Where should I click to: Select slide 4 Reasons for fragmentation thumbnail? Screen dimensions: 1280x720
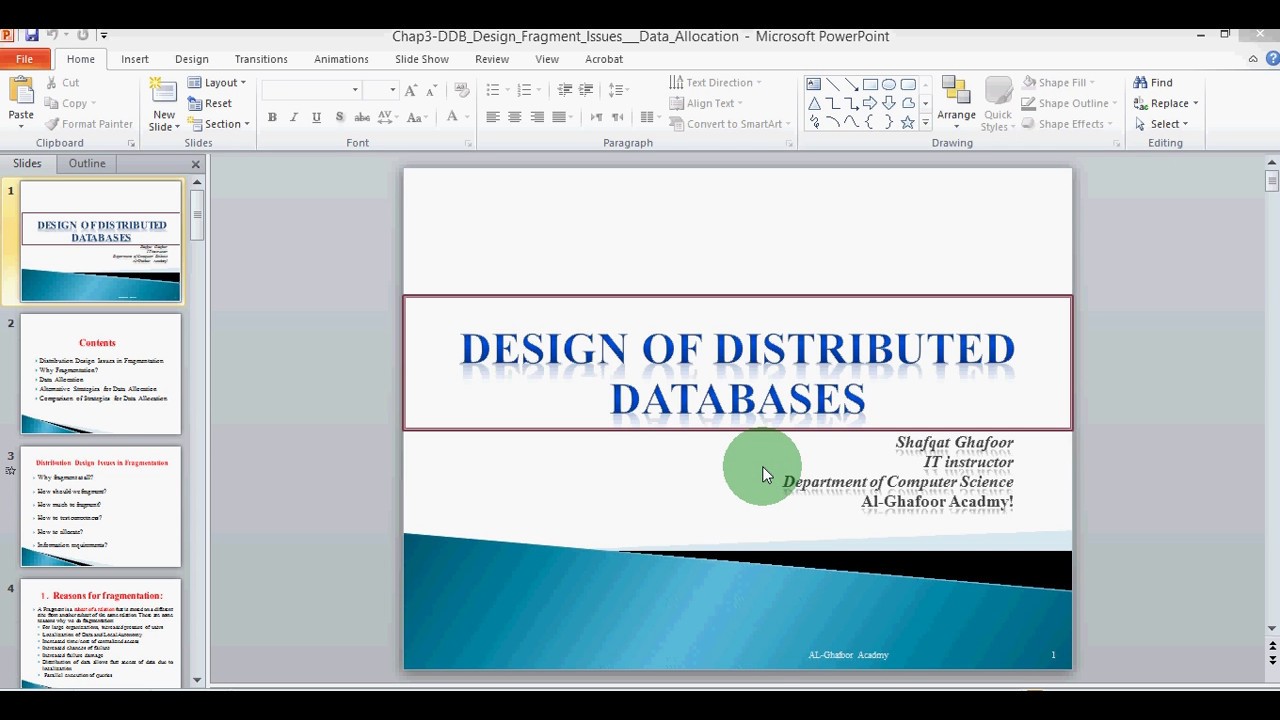(x=101, y=633)
